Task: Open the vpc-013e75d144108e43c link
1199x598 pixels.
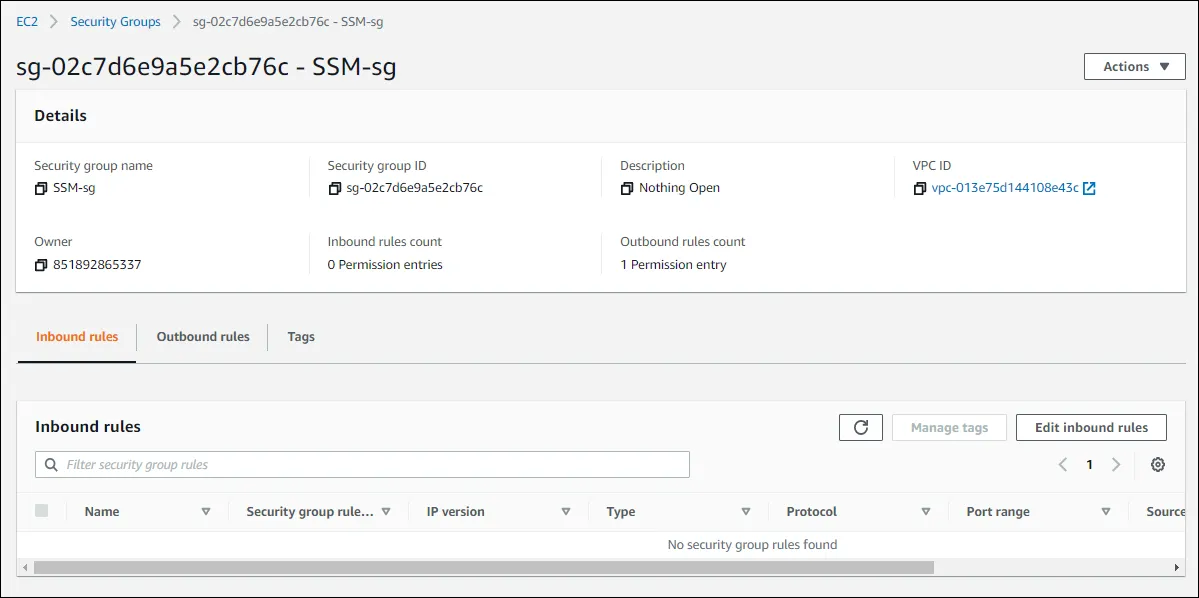Action: [1005, 188]
